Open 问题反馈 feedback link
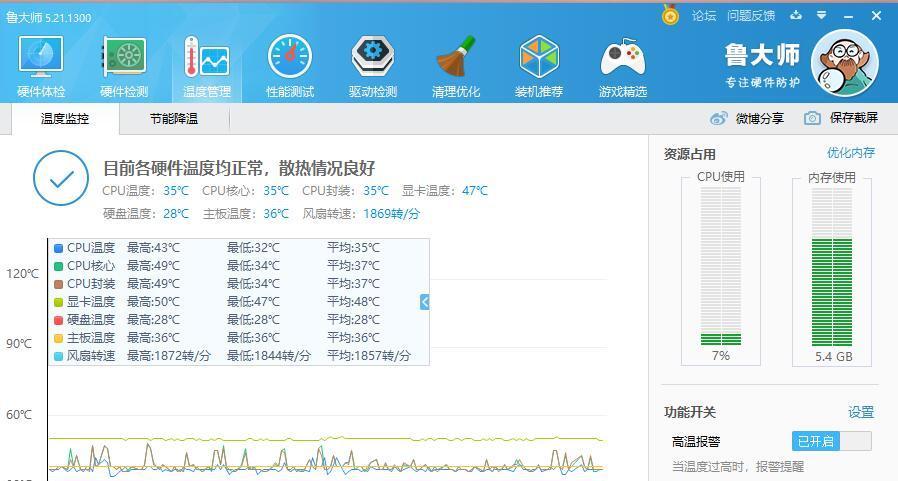 tap(751, 16)
